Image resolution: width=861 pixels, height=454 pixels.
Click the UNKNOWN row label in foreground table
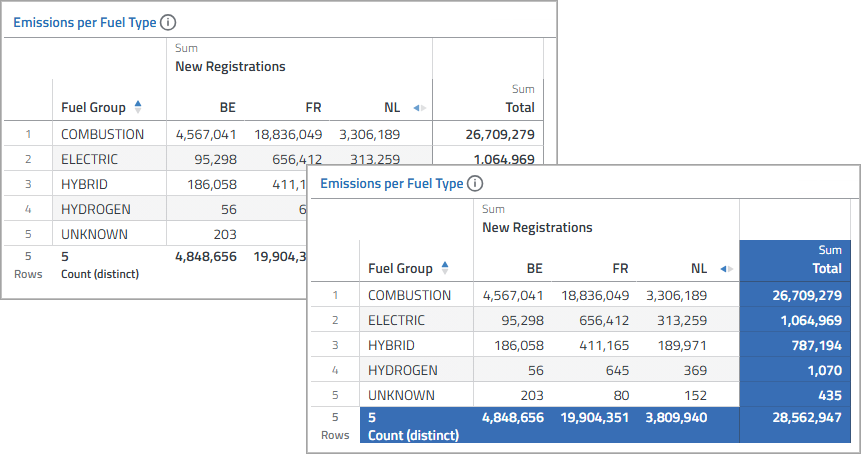click(x=401, y=395)
